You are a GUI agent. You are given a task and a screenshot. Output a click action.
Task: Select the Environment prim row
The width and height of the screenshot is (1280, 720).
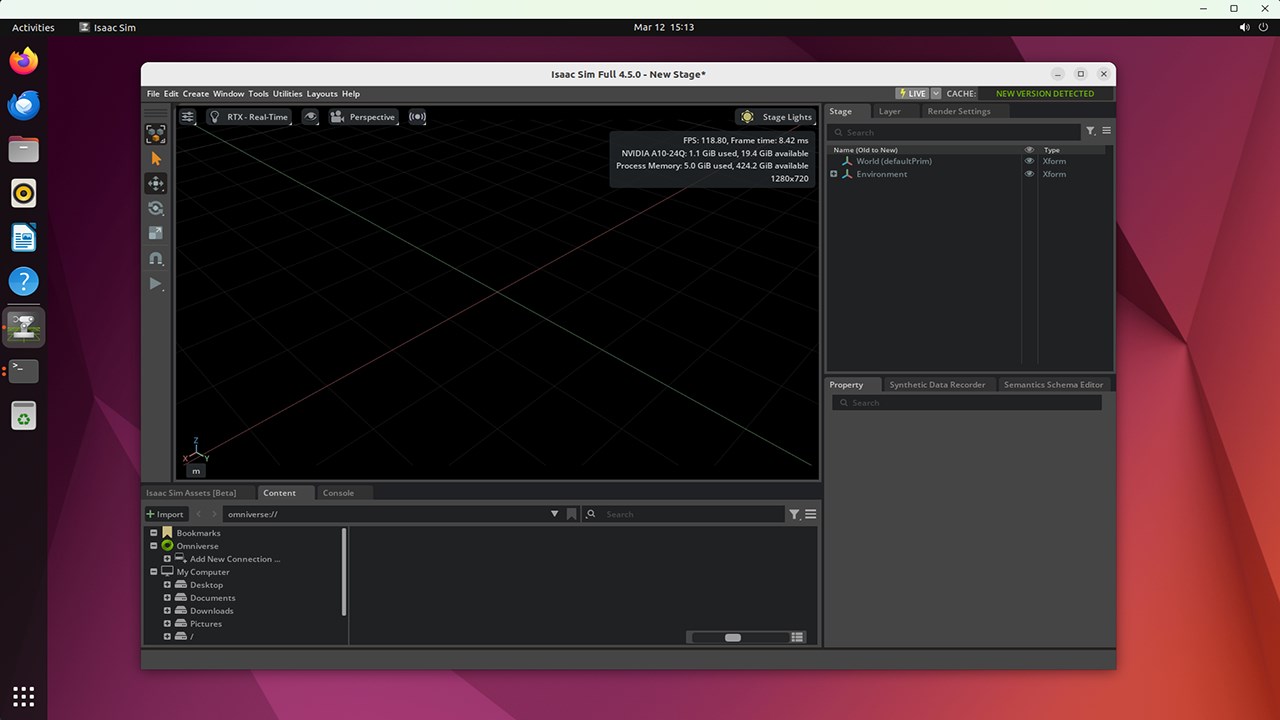968,174
